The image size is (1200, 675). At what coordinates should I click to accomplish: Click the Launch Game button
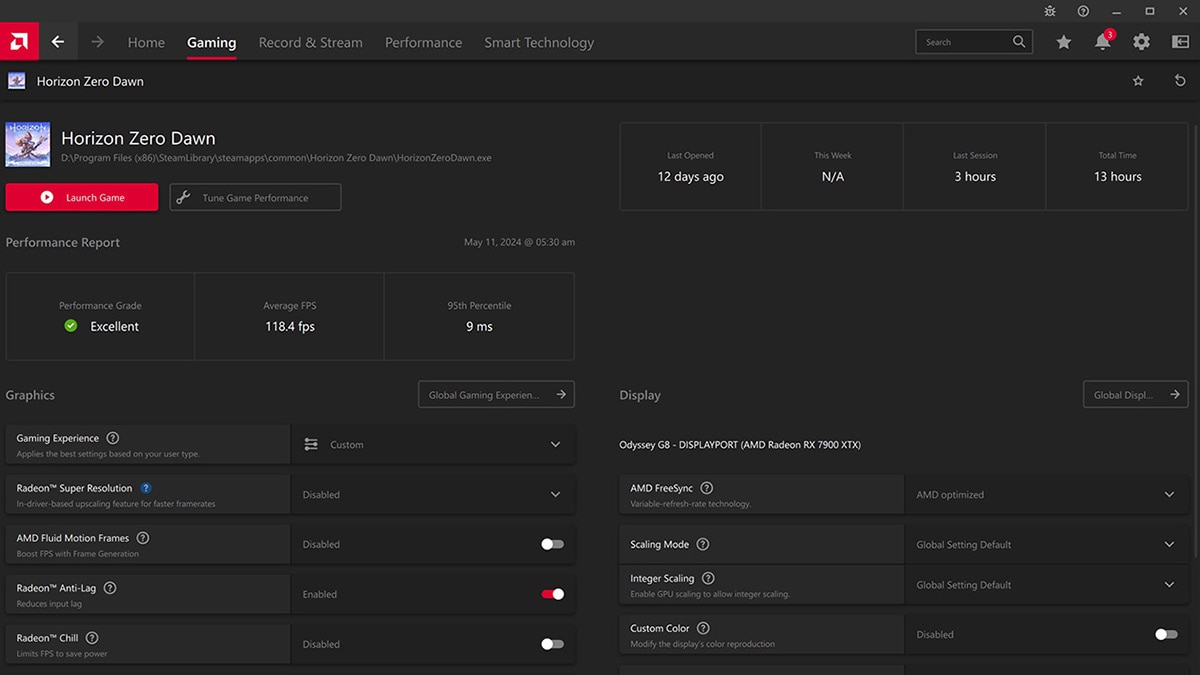[82, 197]
